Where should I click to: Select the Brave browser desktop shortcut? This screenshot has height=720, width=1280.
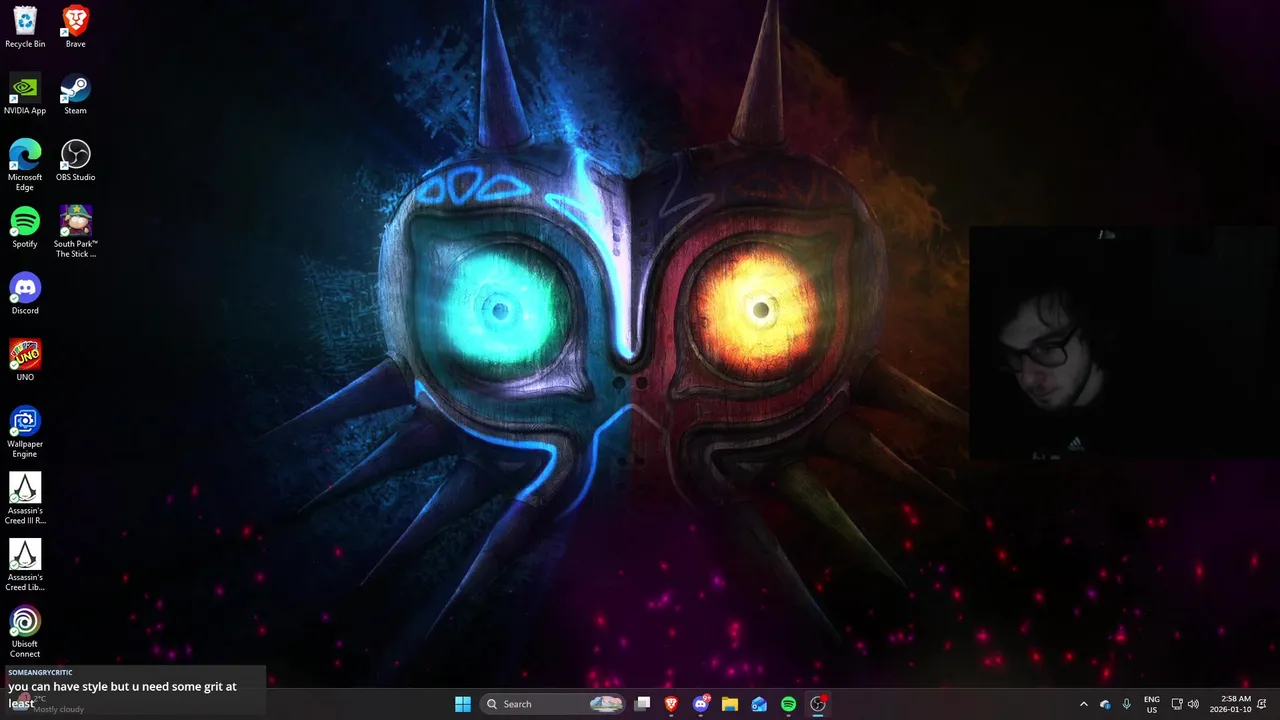coord(75,27)
